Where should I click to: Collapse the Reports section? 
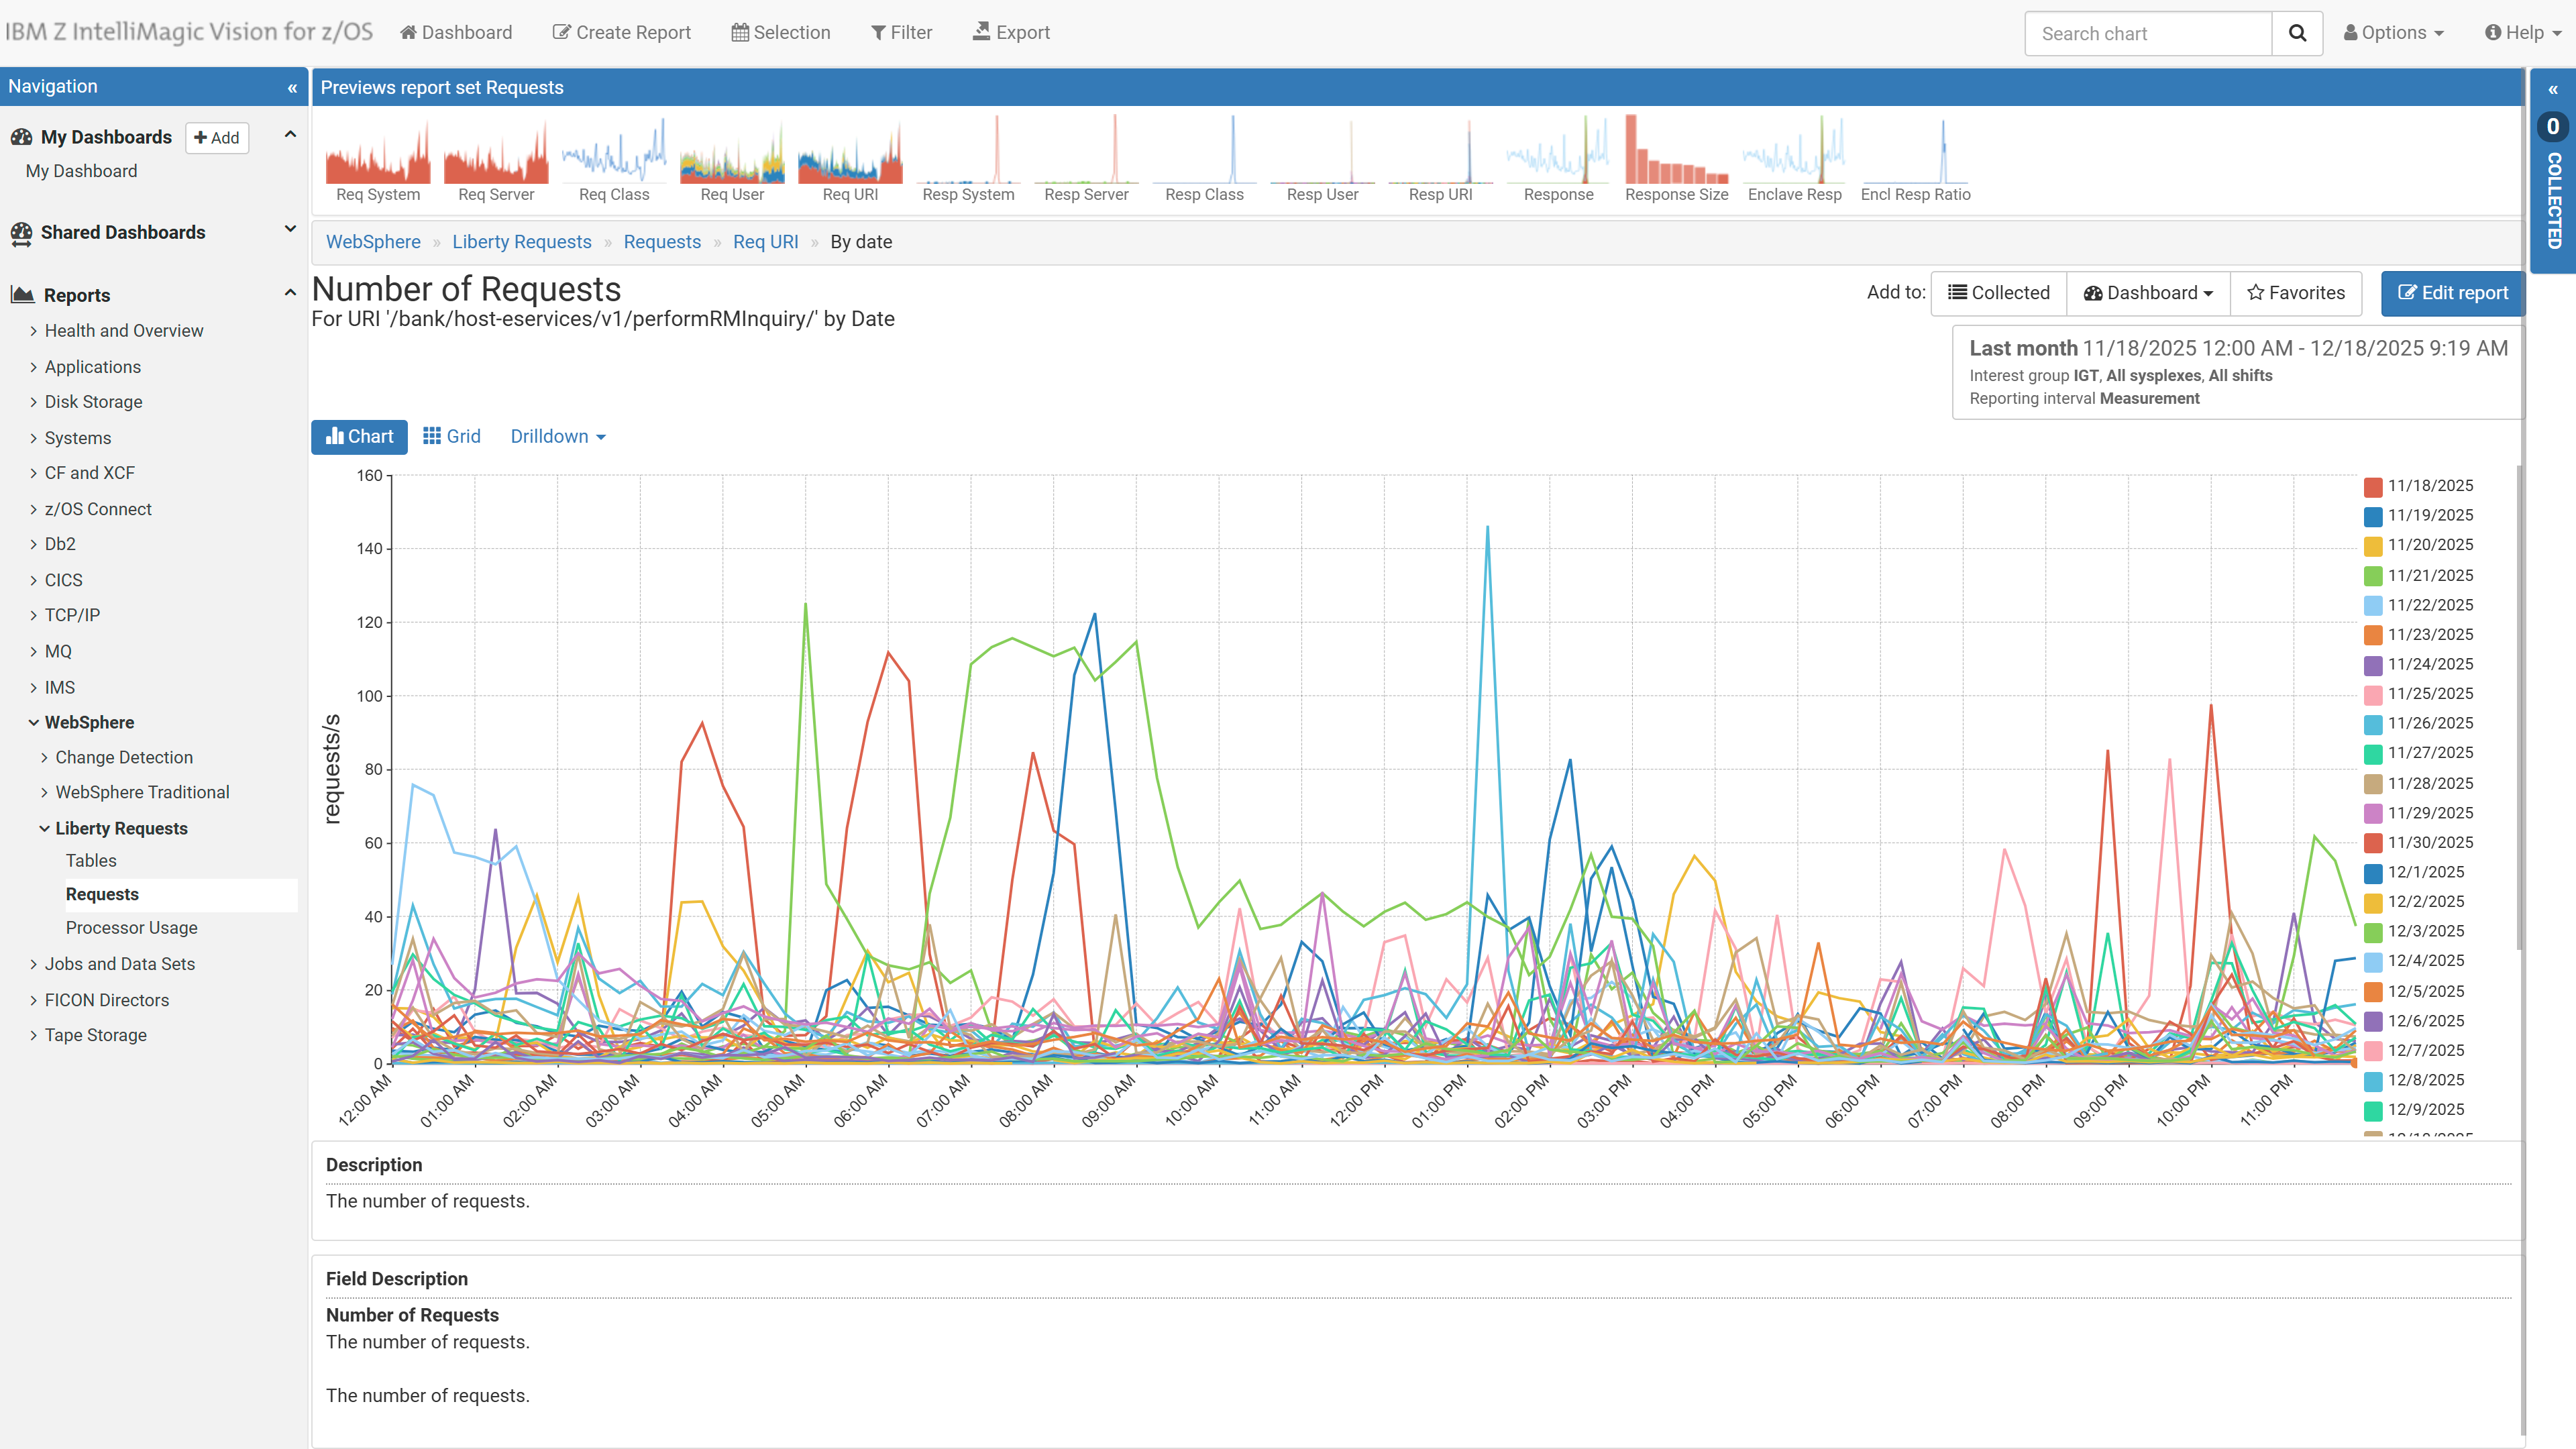point(290,293)
